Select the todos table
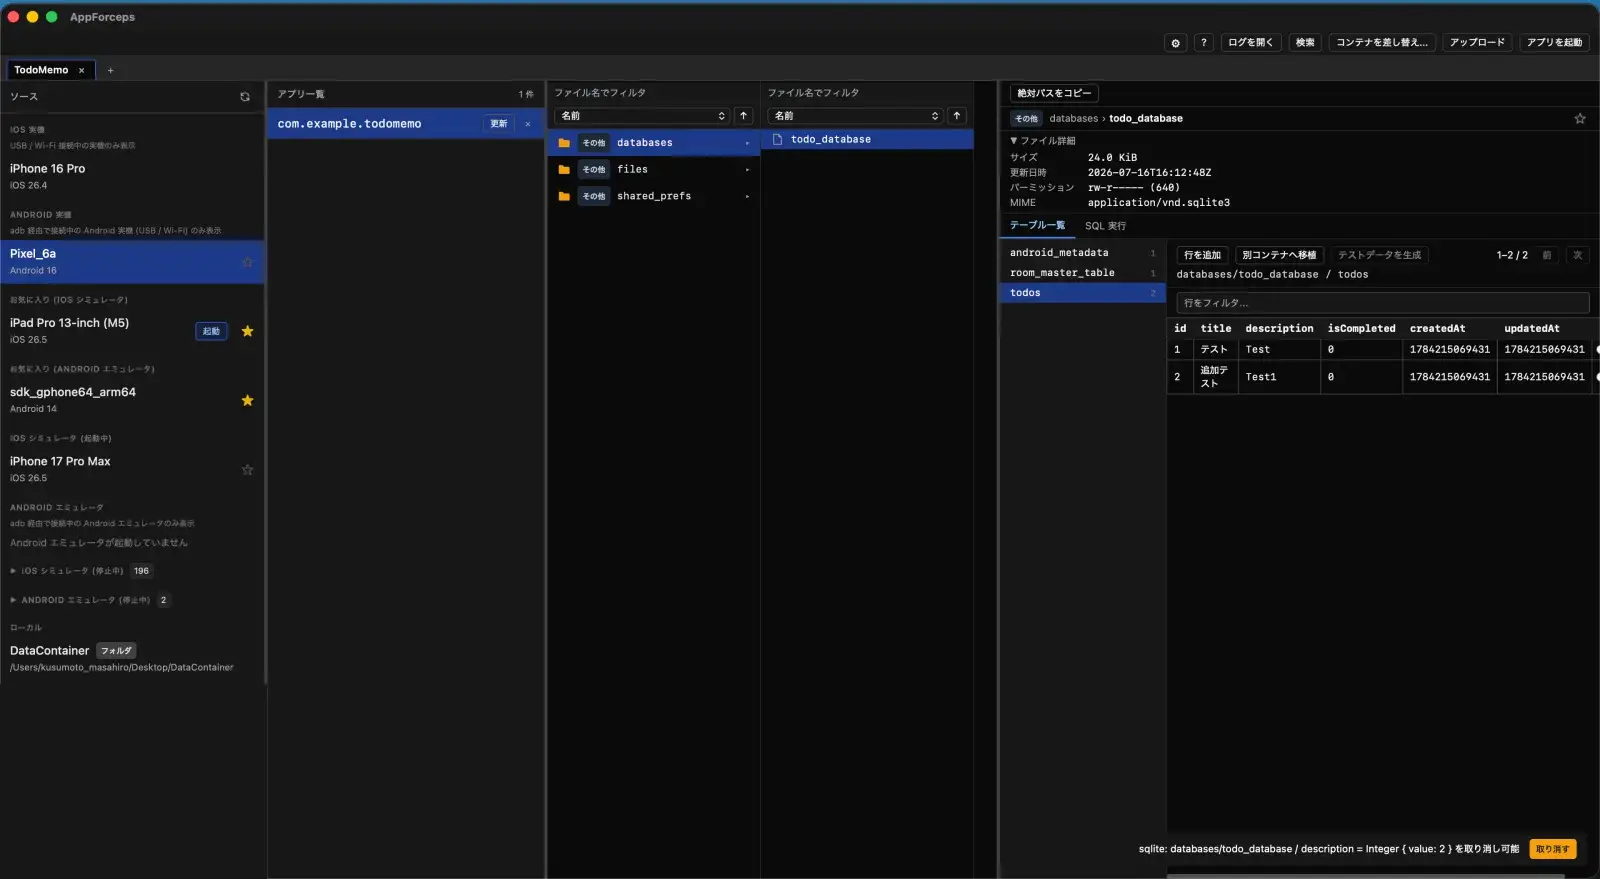 1082,293
